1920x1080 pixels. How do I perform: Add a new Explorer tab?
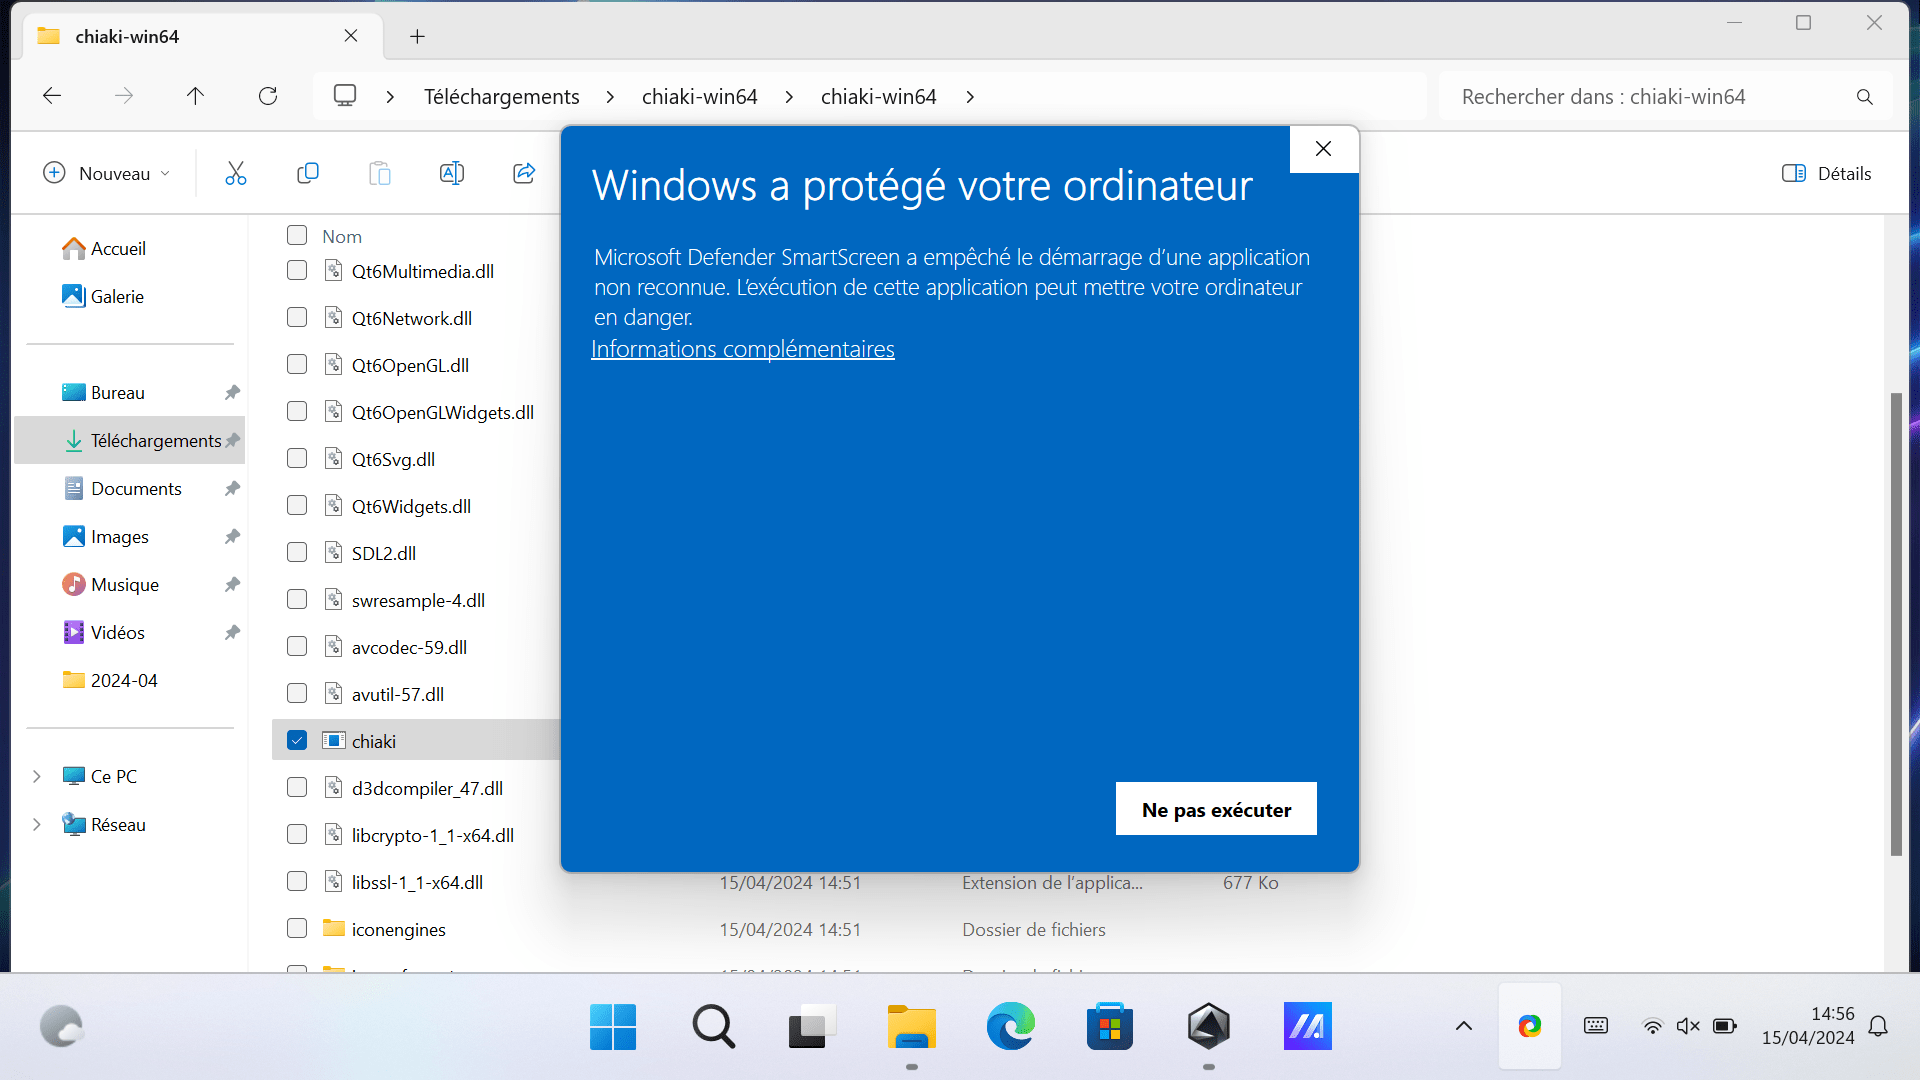pyautogui.click(x=418, y=37)
